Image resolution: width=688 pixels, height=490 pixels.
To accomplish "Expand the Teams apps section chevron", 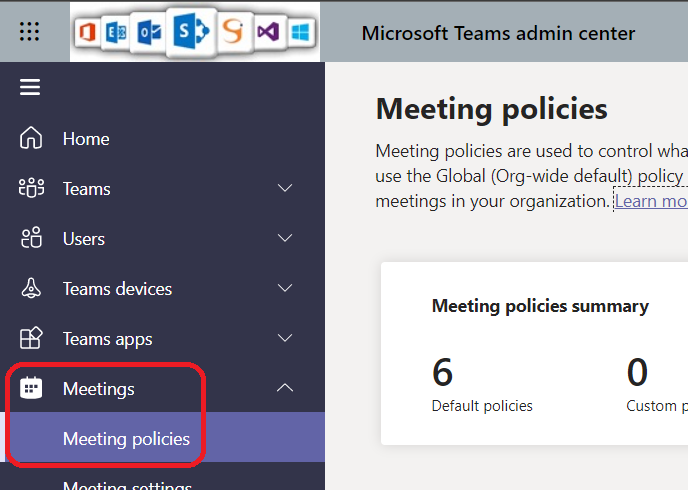I will click(285, 338).
